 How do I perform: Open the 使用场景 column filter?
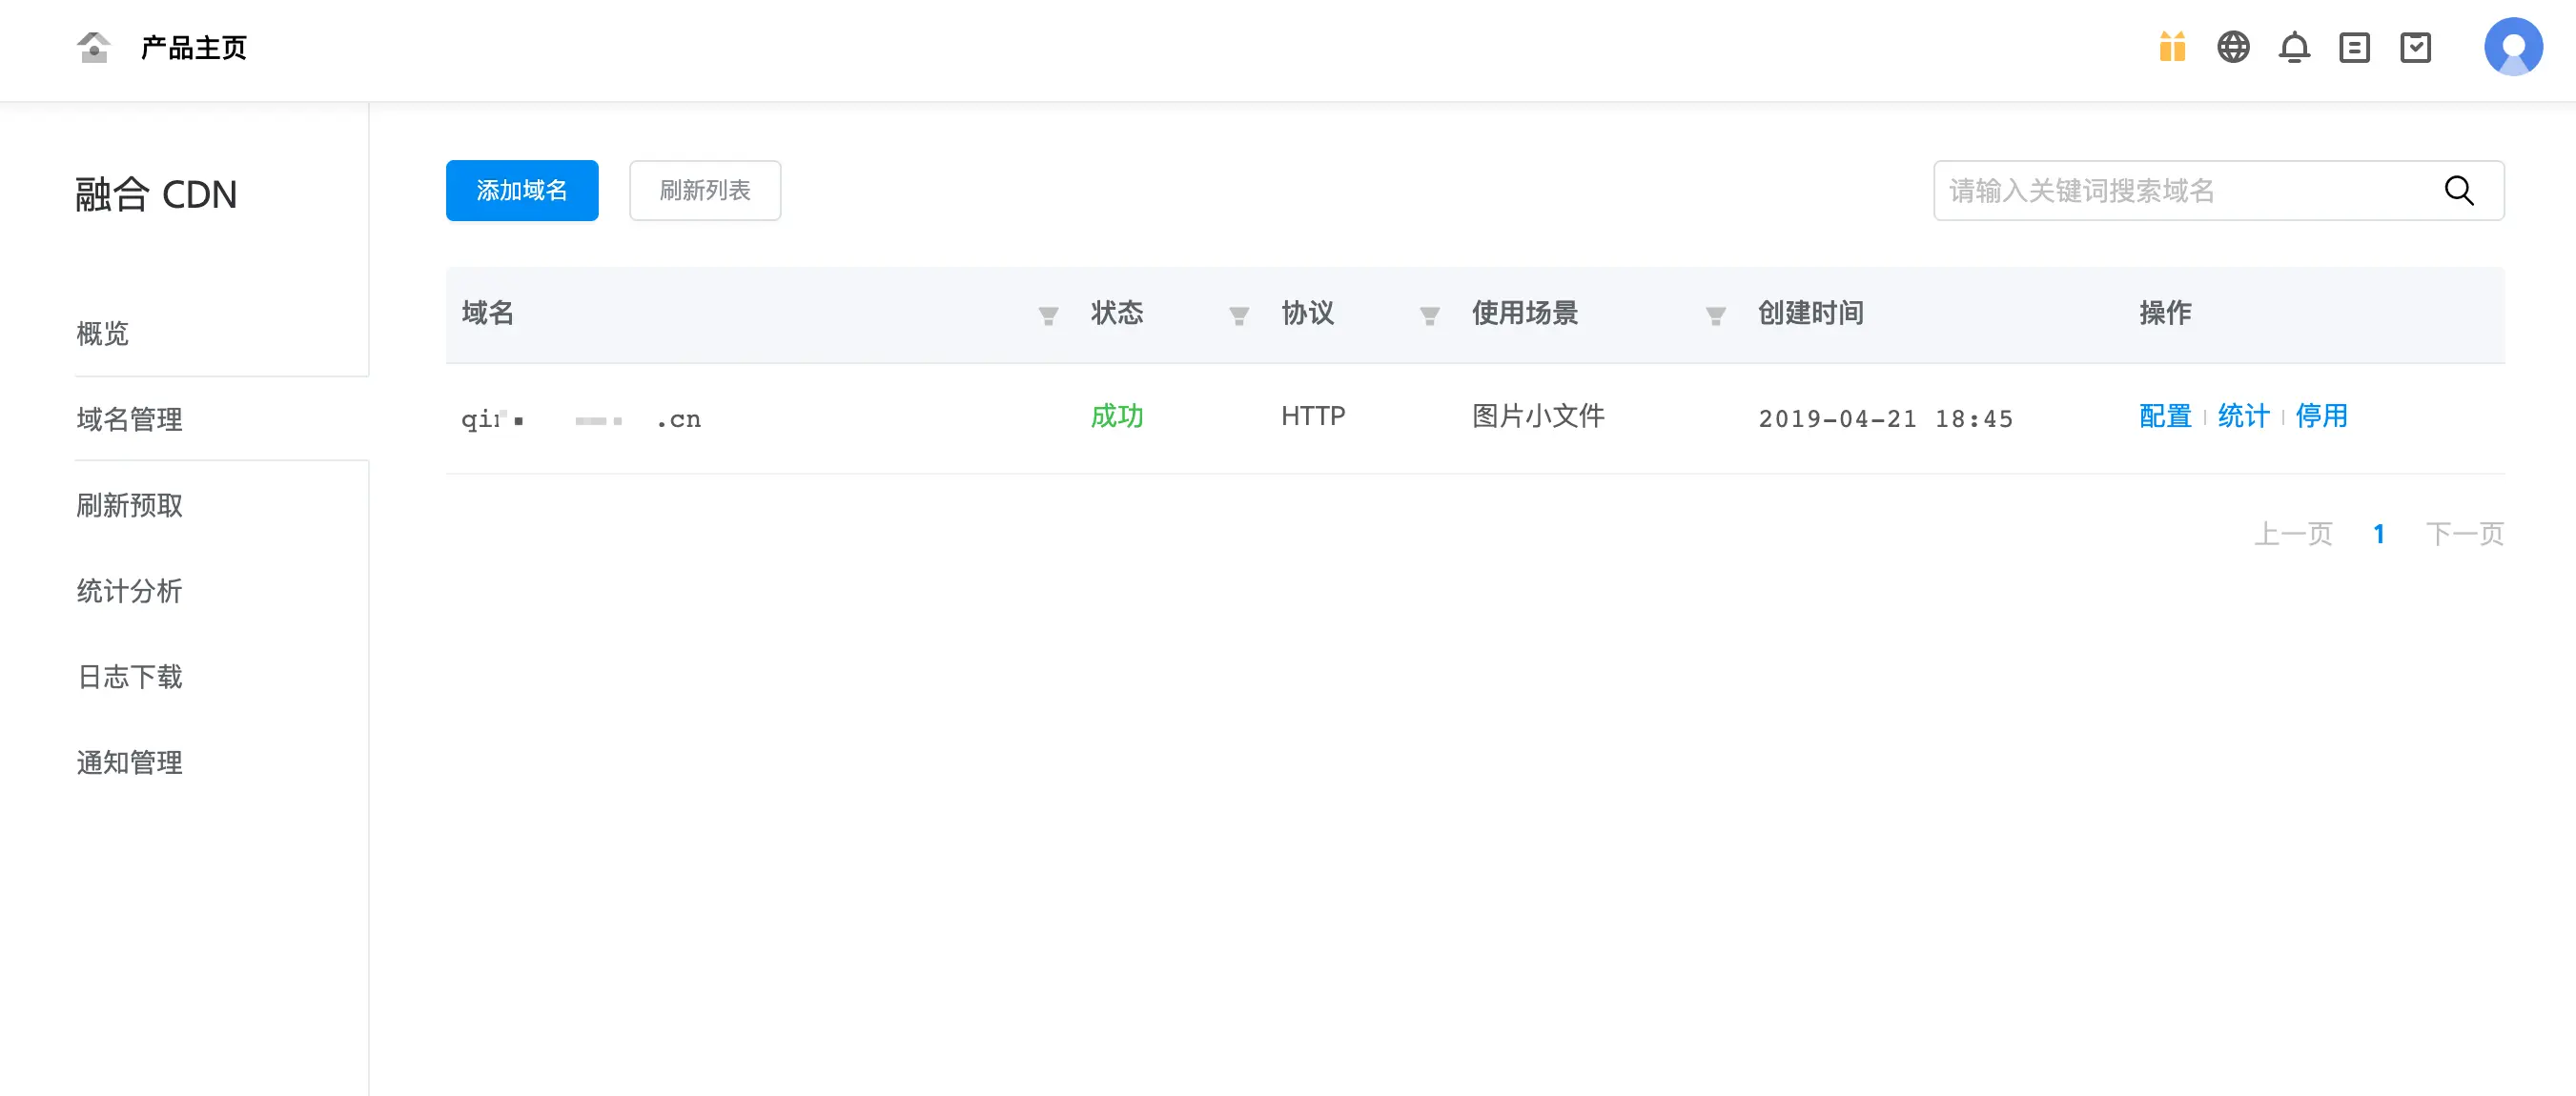pos(1716,316)
